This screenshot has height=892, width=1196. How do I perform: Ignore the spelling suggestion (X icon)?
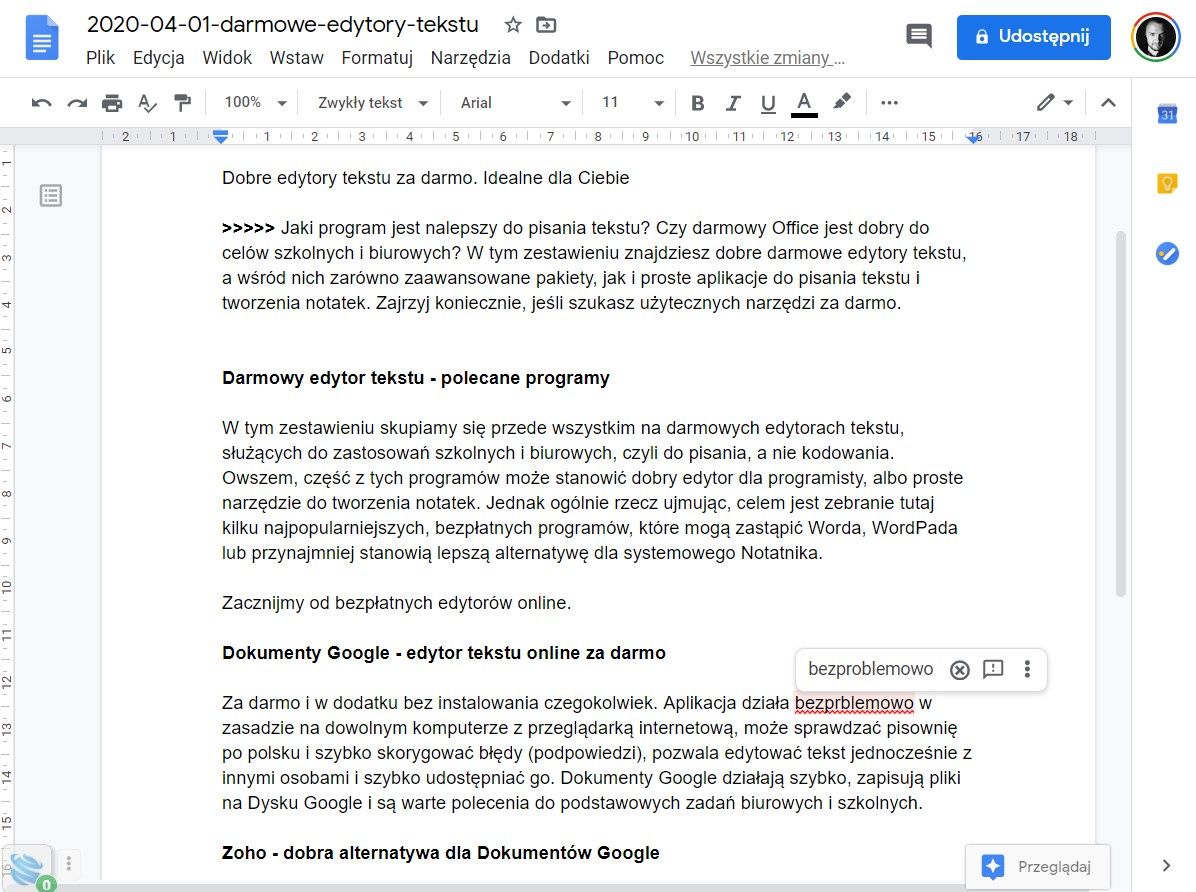pos(960,670)
